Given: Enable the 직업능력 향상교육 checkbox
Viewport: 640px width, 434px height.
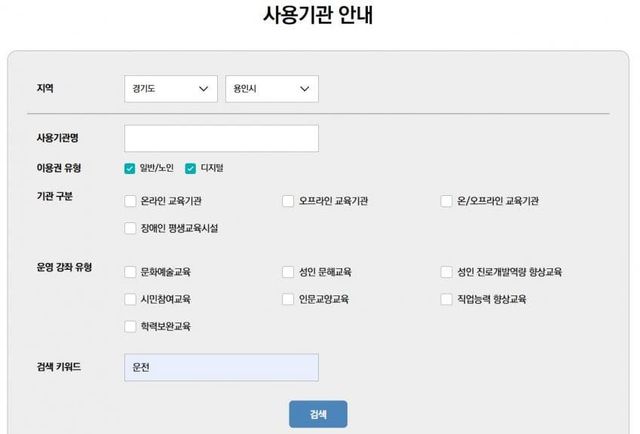Looking at the screenshot, I should (446, 299).
